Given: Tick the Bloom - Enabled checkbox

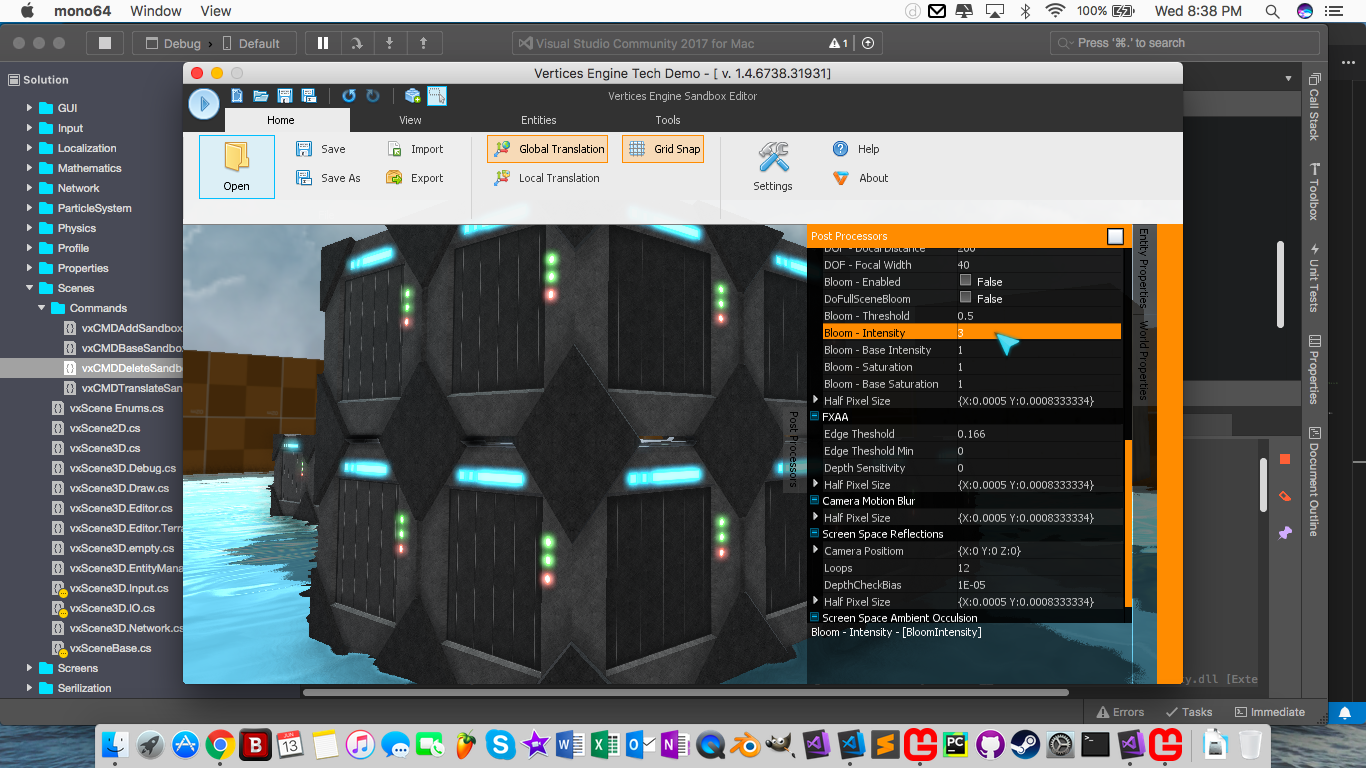Looking at the screenshot, I should pos(965,281).
